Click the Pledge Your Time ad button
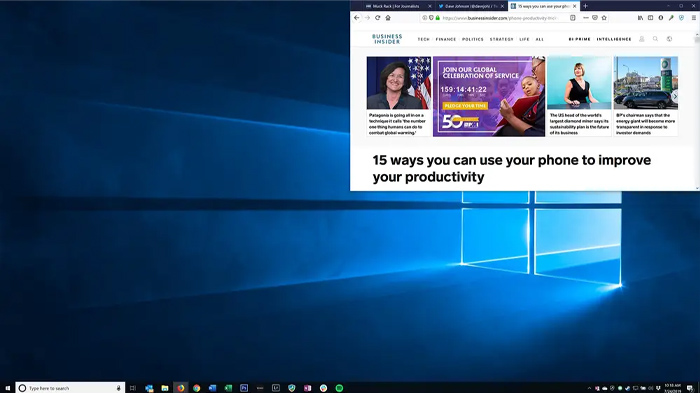Image resolution: width=700 pixels, height=393 pixels. [465, 106]
